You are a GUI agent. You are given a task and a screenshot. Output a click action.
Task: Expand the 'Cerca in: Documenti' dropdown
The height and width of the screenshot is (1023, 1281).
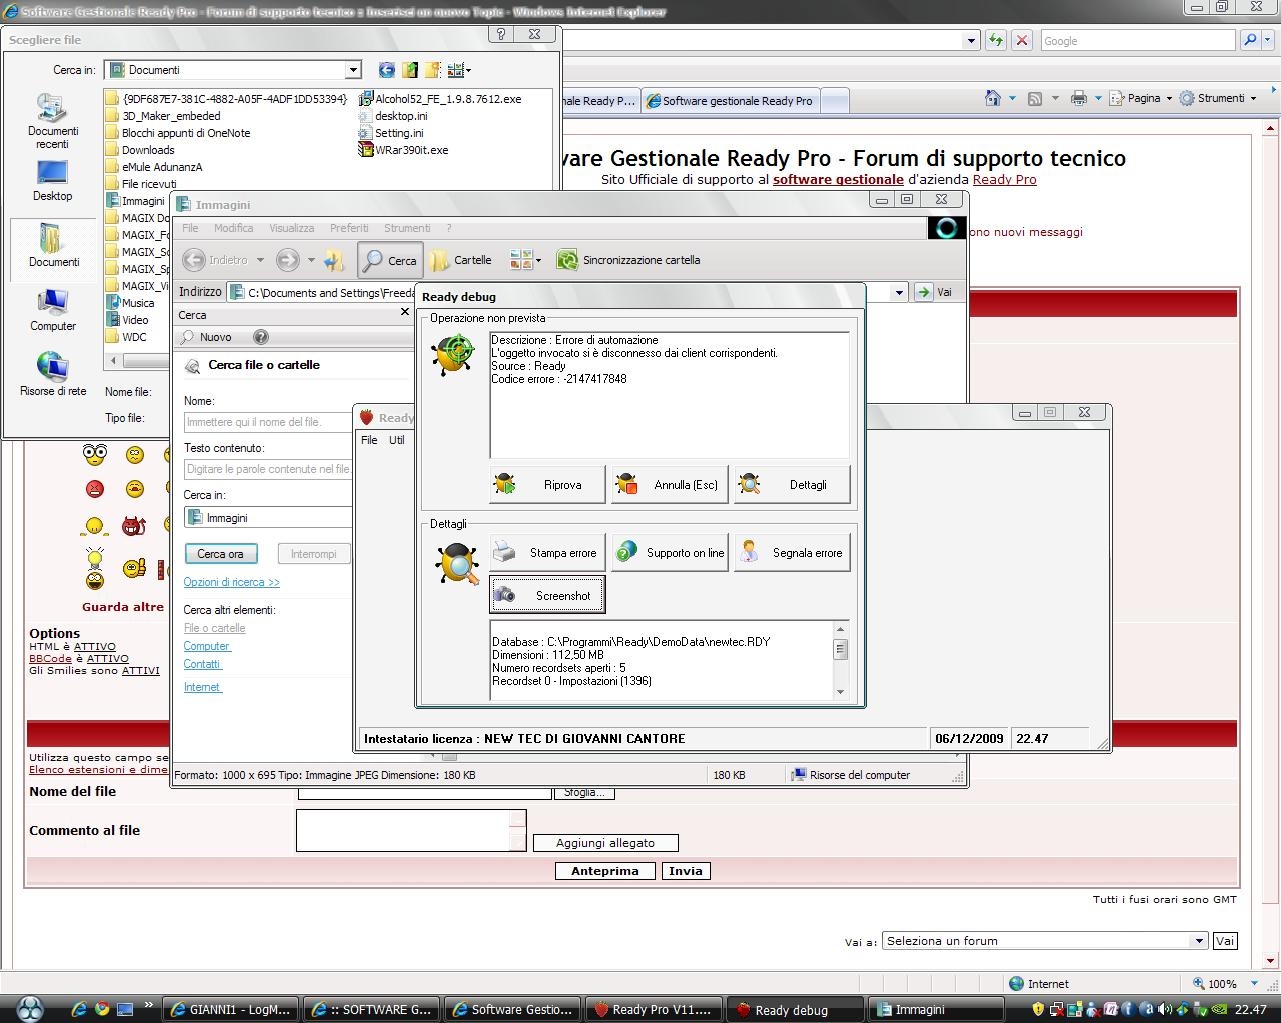(353, 70)
